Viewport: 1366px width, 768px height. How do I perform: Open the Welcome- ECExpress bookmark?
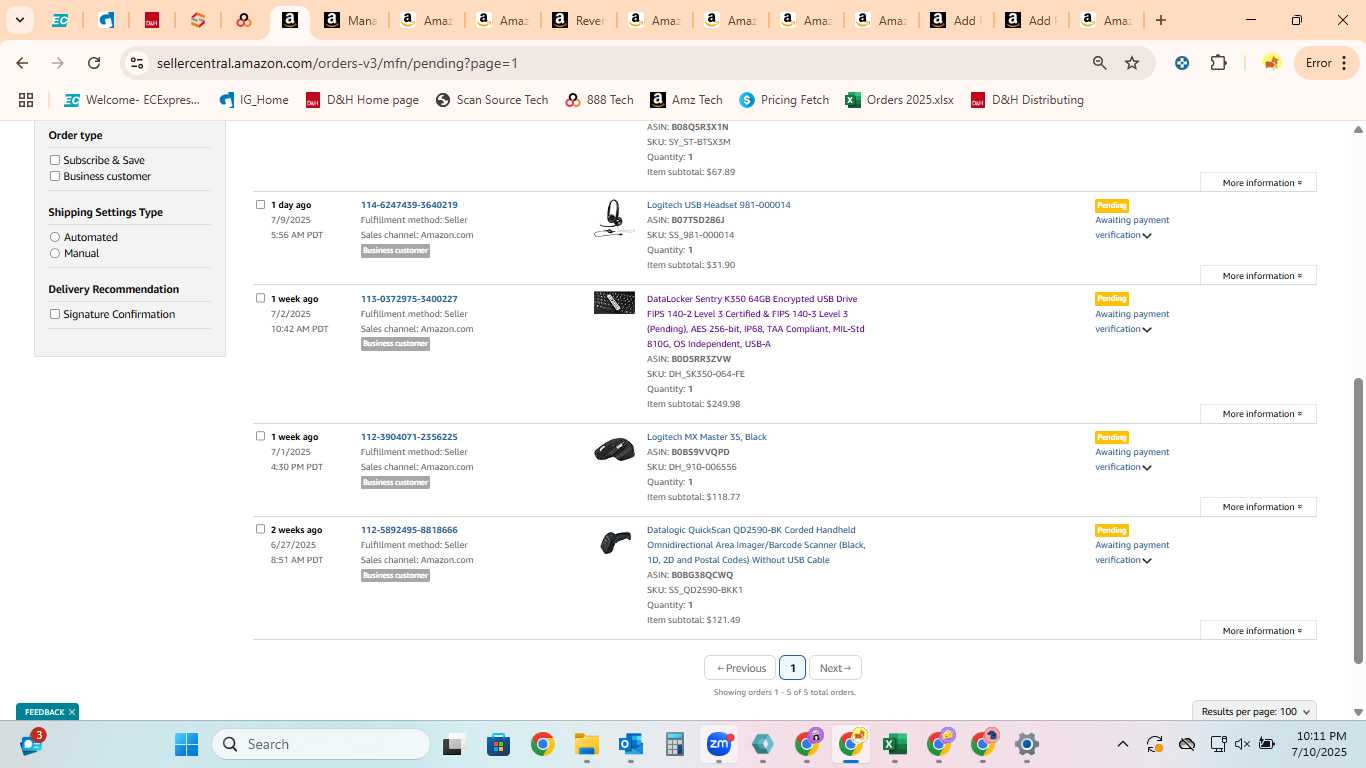click(132, 100)
